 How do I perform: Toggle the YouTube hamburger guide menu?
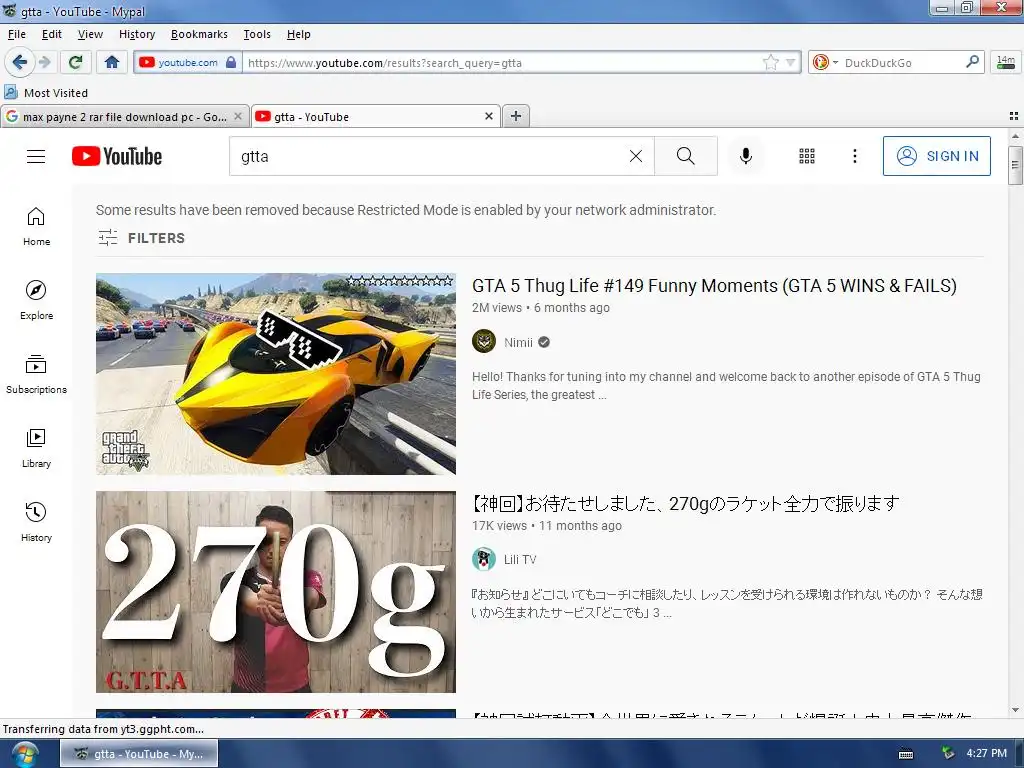tap(36, 156)
